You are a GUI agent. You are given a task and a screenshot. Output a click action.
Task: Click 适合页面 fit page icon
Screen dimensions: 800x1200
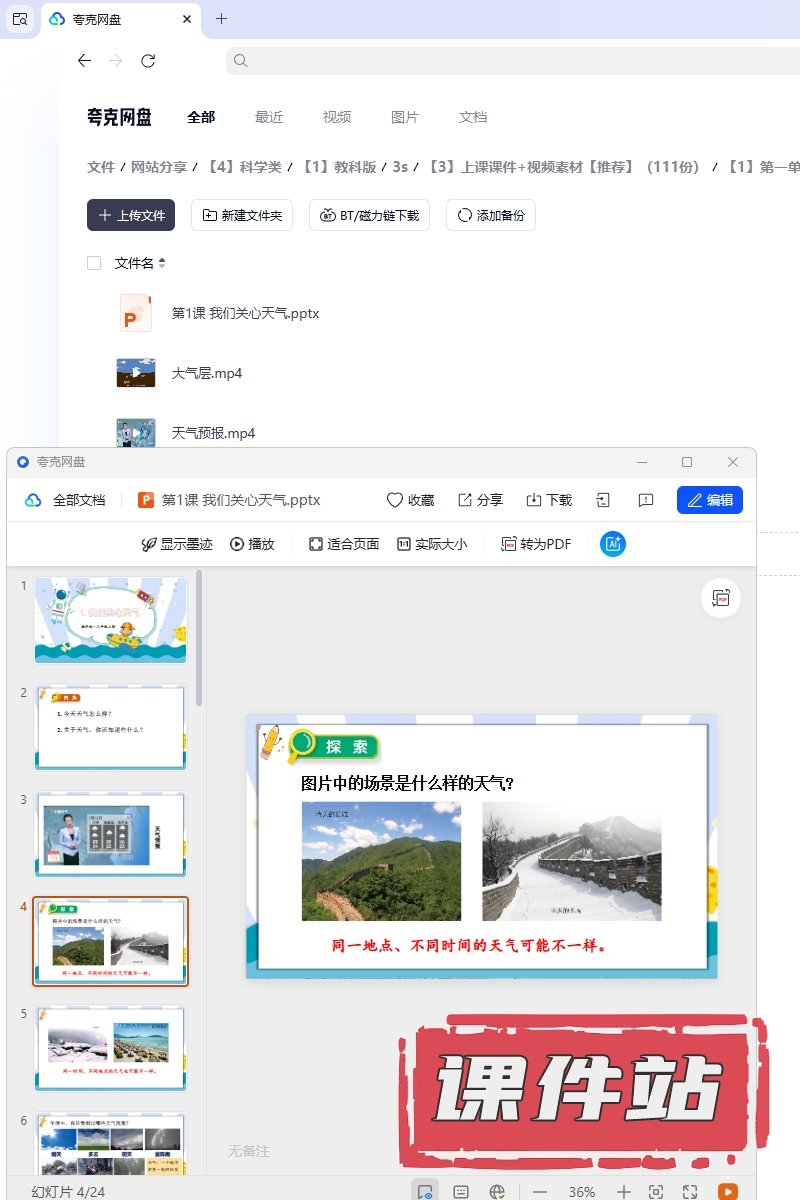click(343, 544)
